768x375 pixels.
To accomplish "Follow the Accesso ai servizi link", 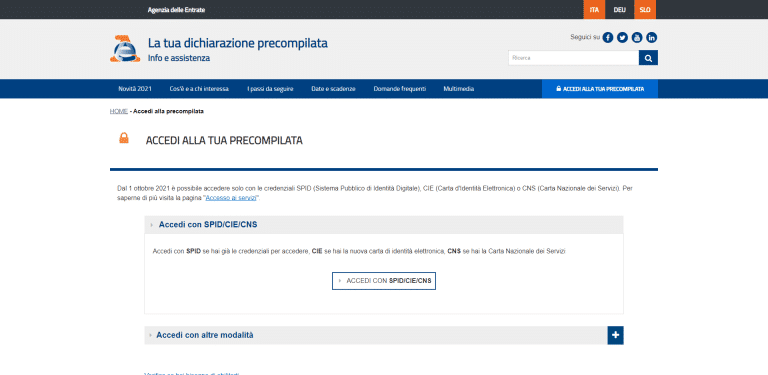I will (231, 198).
